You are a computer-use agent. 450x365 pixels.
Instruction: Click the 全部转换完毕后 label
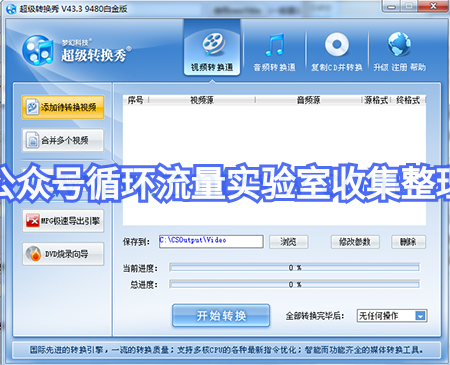(x=315, y=316)
